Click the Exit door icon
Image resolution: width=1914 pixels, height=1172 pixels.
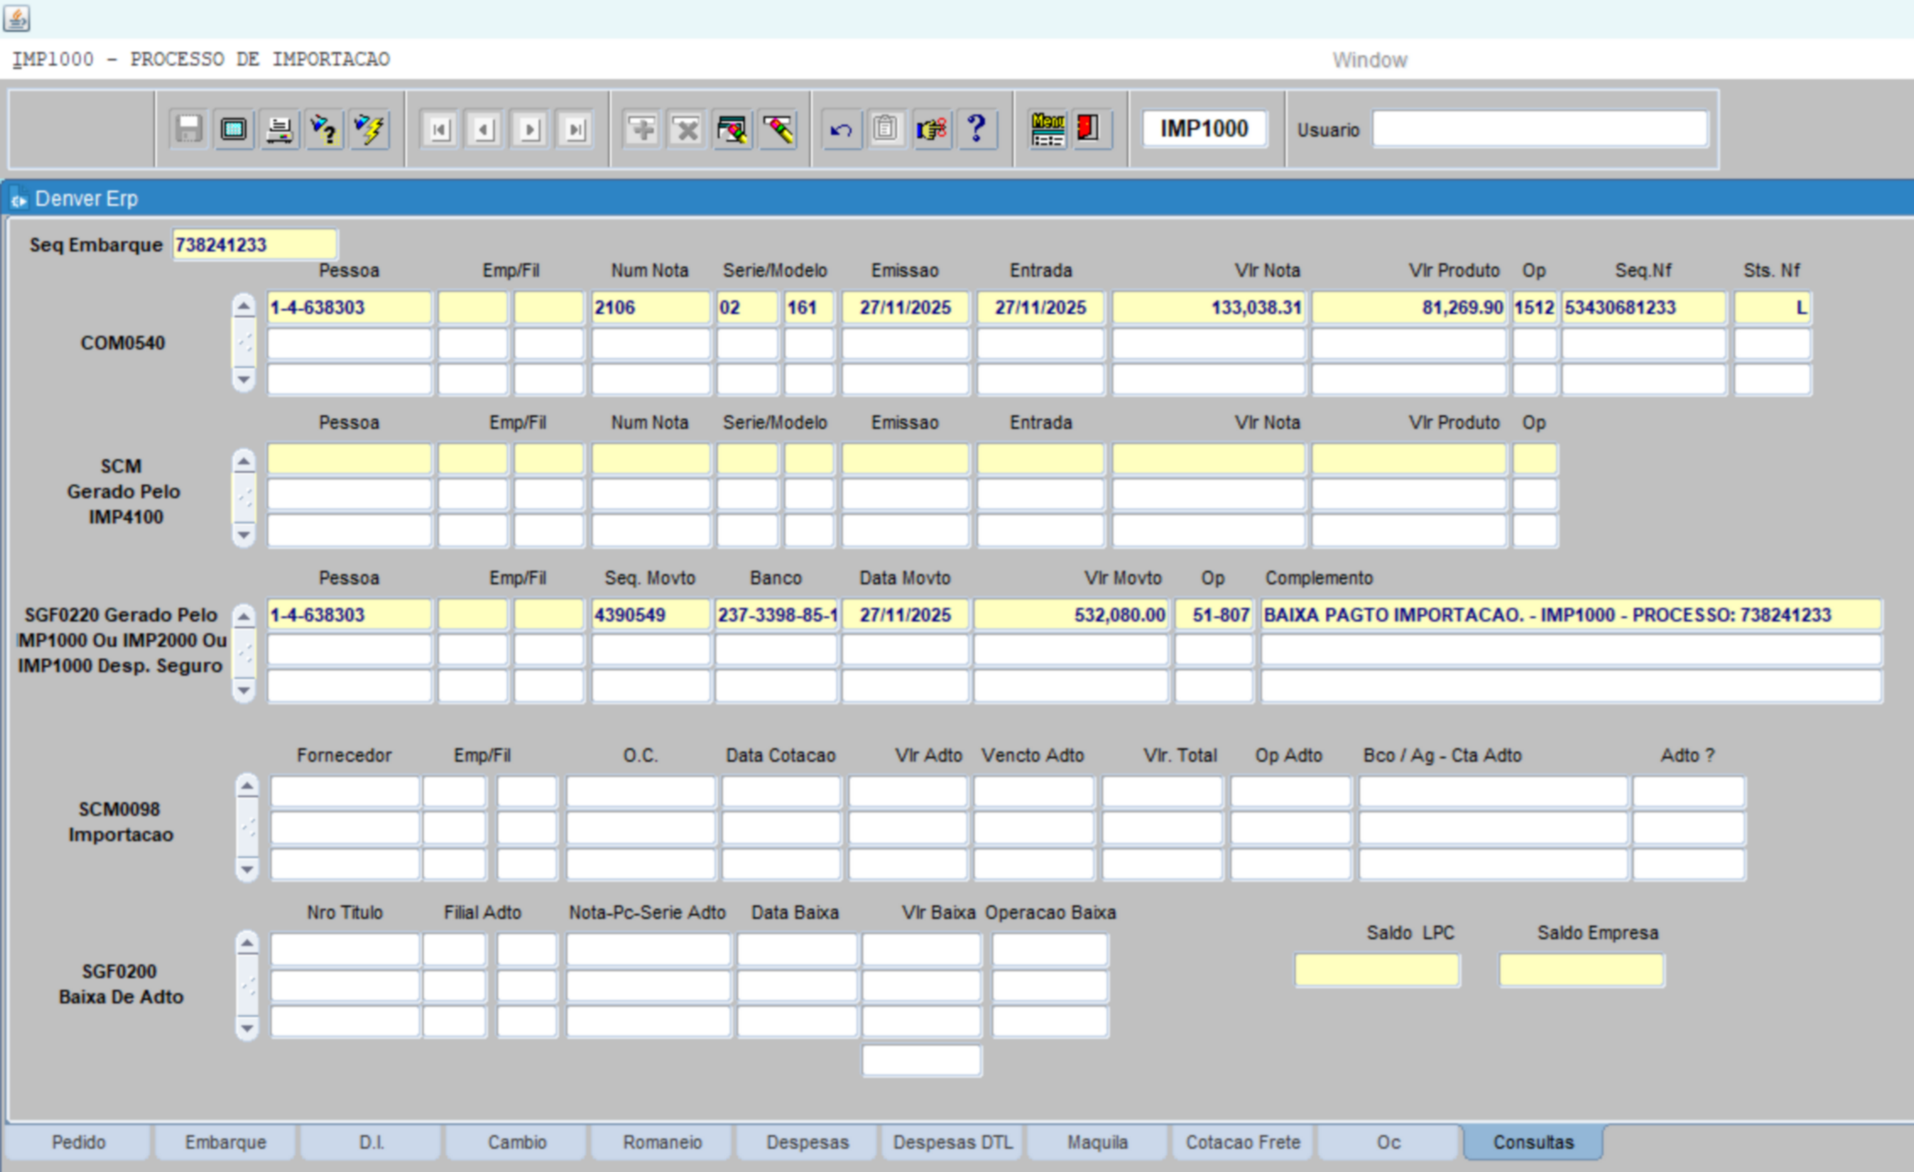[1089, 129]
